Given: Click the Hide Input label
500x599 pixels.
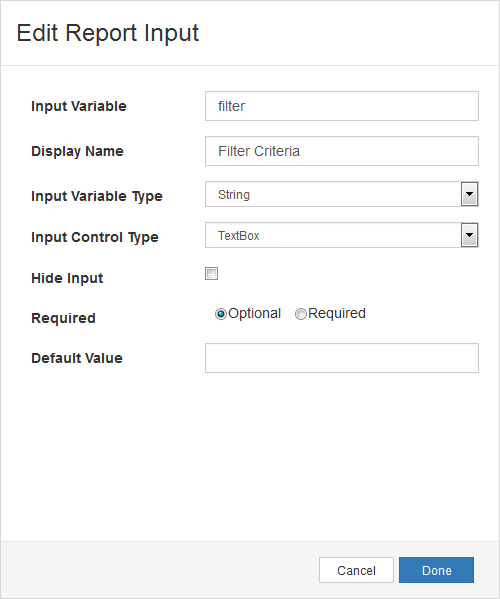Looking at the screenshot, I should pyautogui.click(x=67, y=278).
